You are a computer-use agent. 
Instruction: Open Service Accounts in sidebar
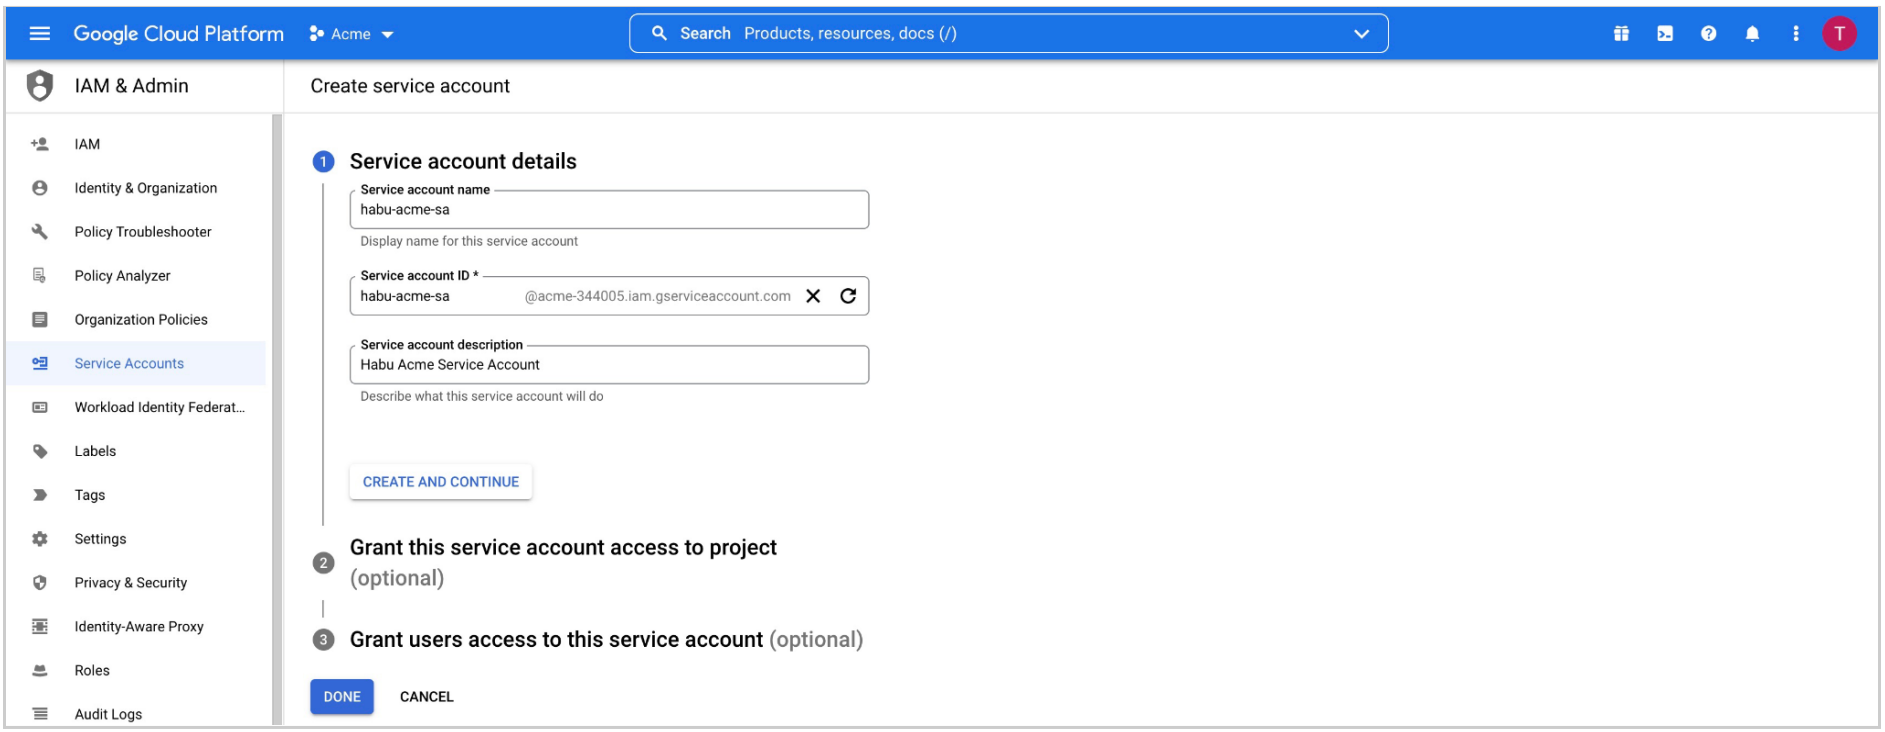click(129, 364)
